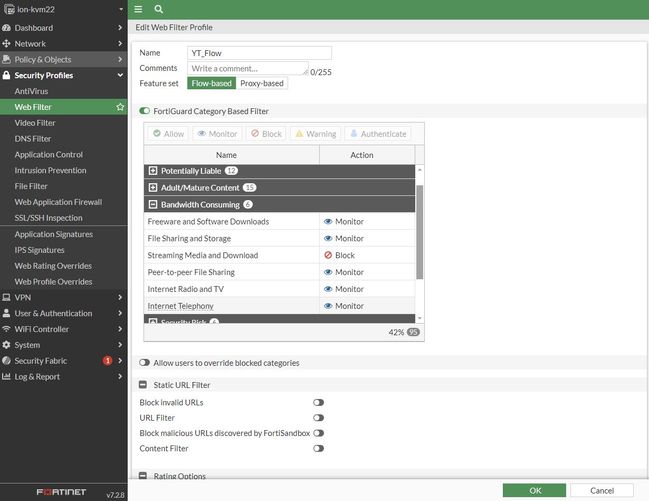Viewport: 649px width, 501px height.
Task: Click the OK button
Action: [534, 491]
